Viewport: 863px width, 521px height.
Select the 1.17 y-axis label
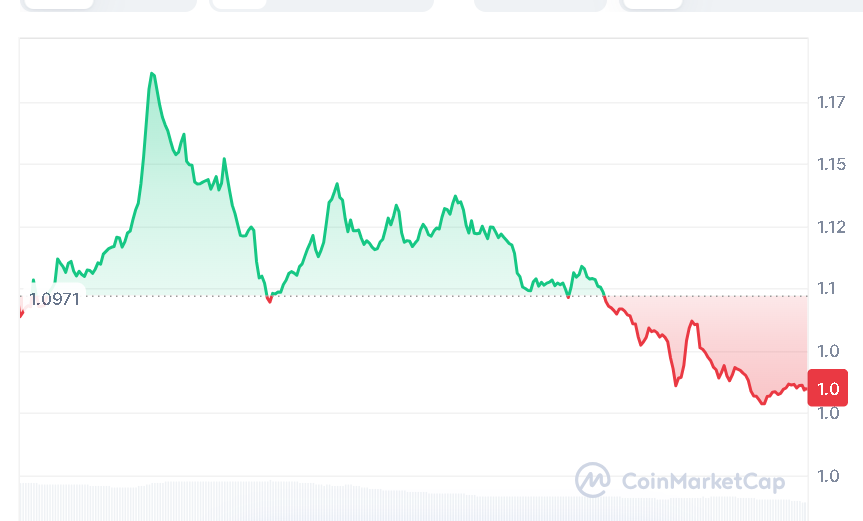(x=832, y=102)
